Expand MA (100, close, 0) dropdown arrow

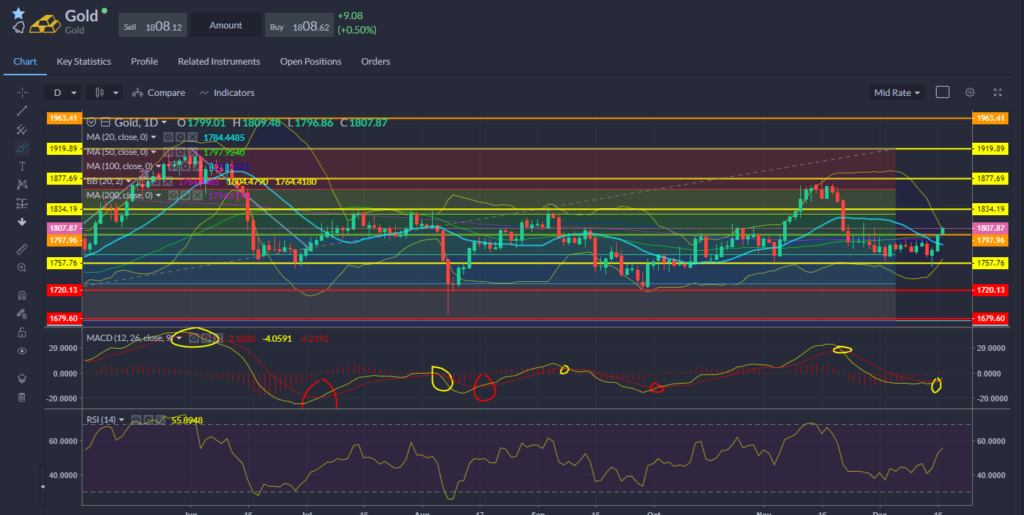point(158,166)
